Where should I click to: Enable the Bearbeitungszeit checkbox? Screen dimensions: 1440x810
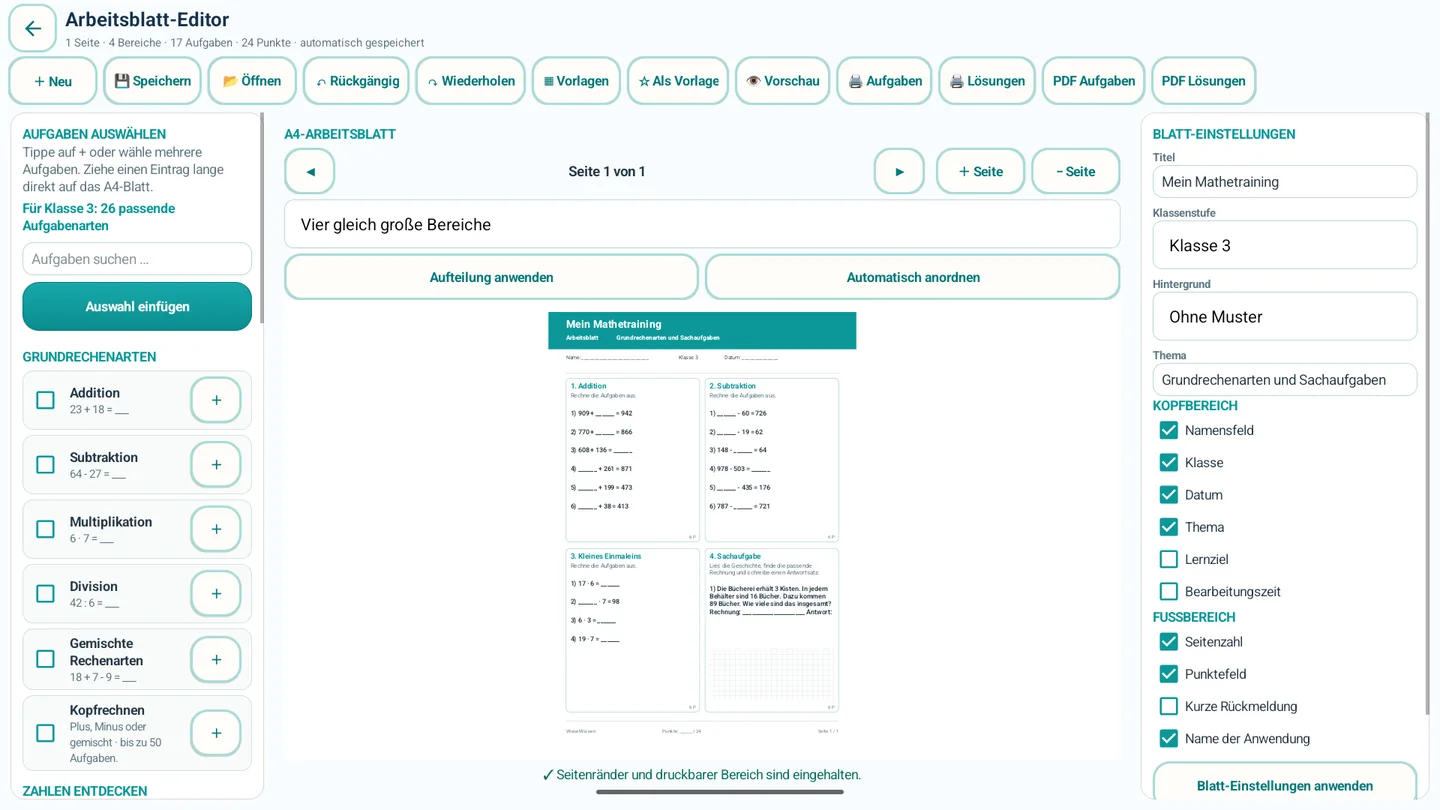1168,591
